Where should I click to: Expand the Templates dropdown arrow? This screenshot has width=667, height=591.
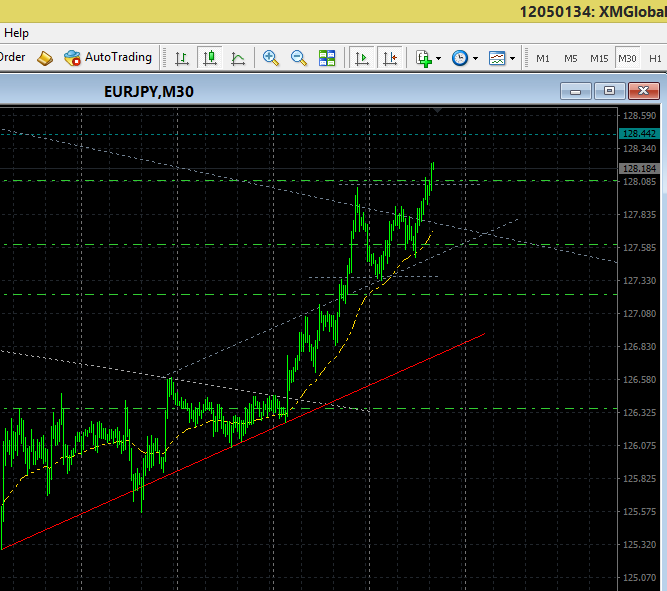coord(513,58)
